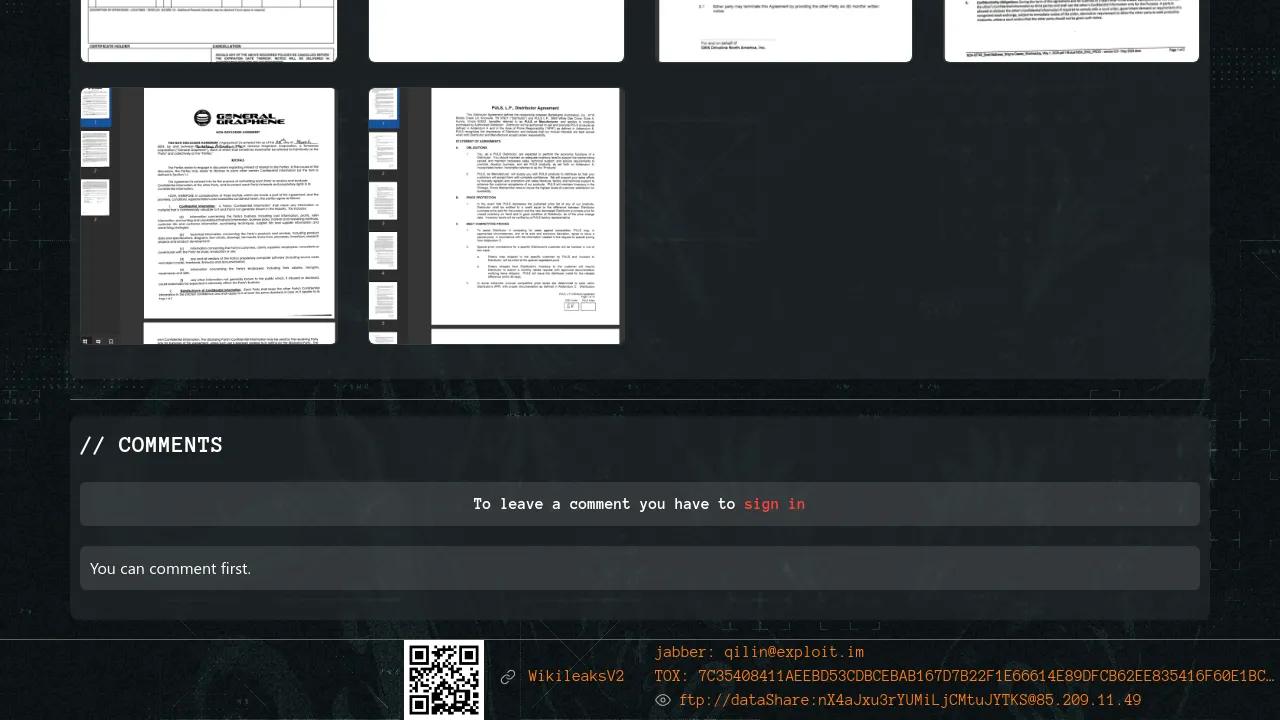1280x720 pixels.
Task: Click the highlighted page 1 preview in PULS sidebar
Action: pyautogui.click(x=383, y=106)
